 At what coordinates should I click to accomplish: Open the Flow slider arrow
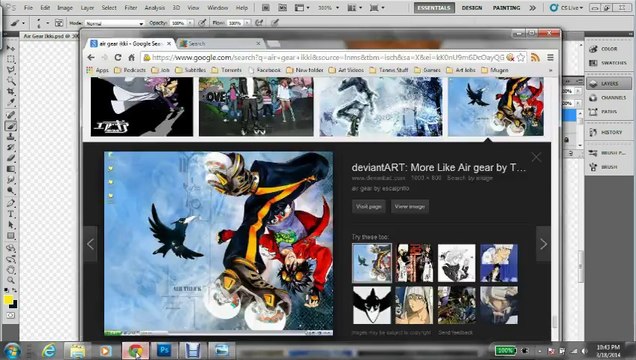pos(247,23)
